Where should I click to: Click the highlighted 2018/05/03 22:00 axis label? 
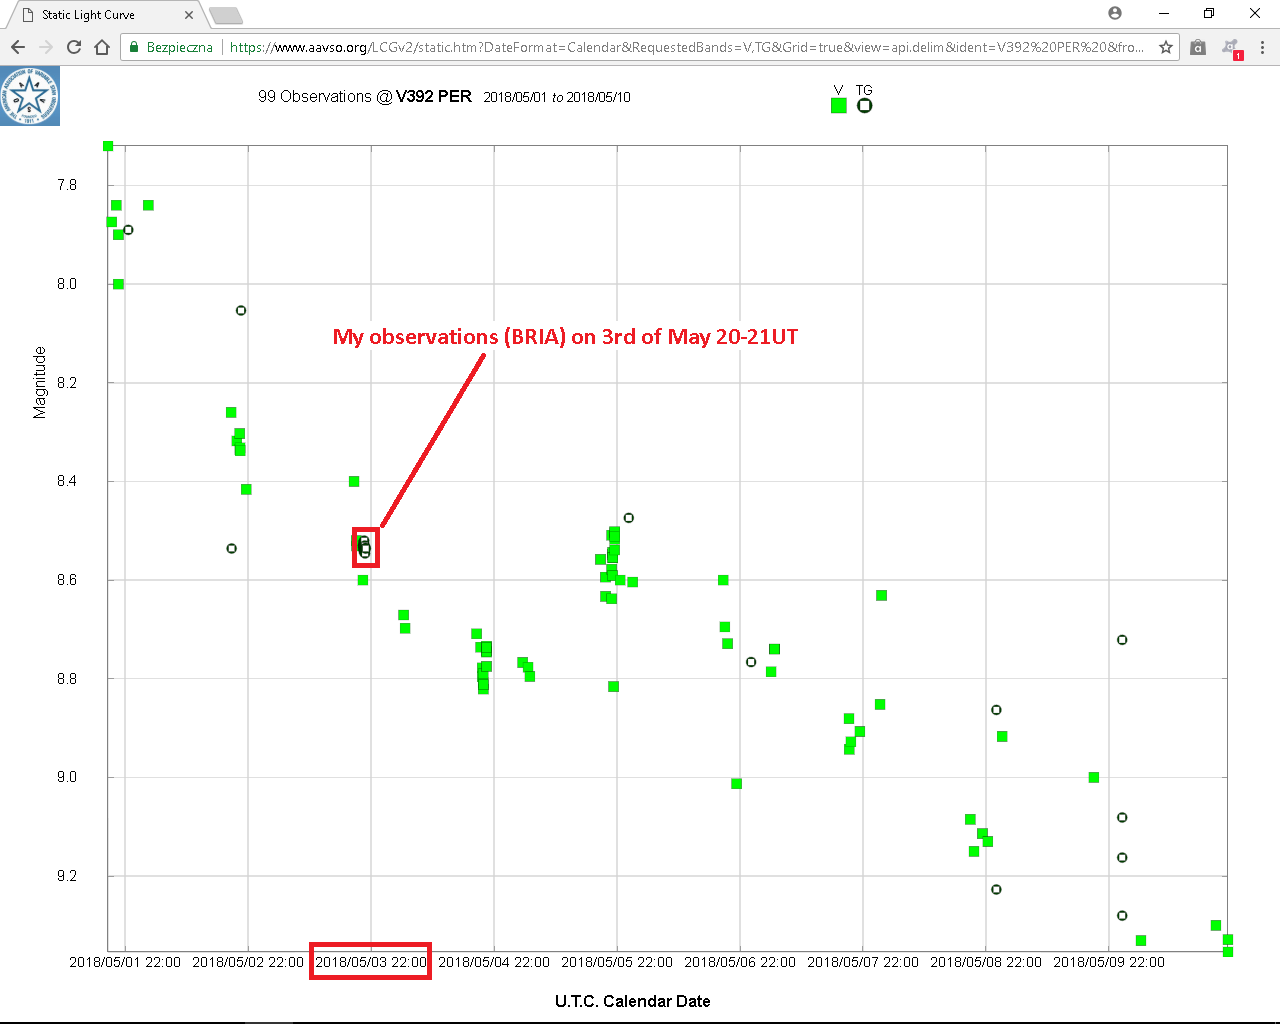(x=370, y=962)
